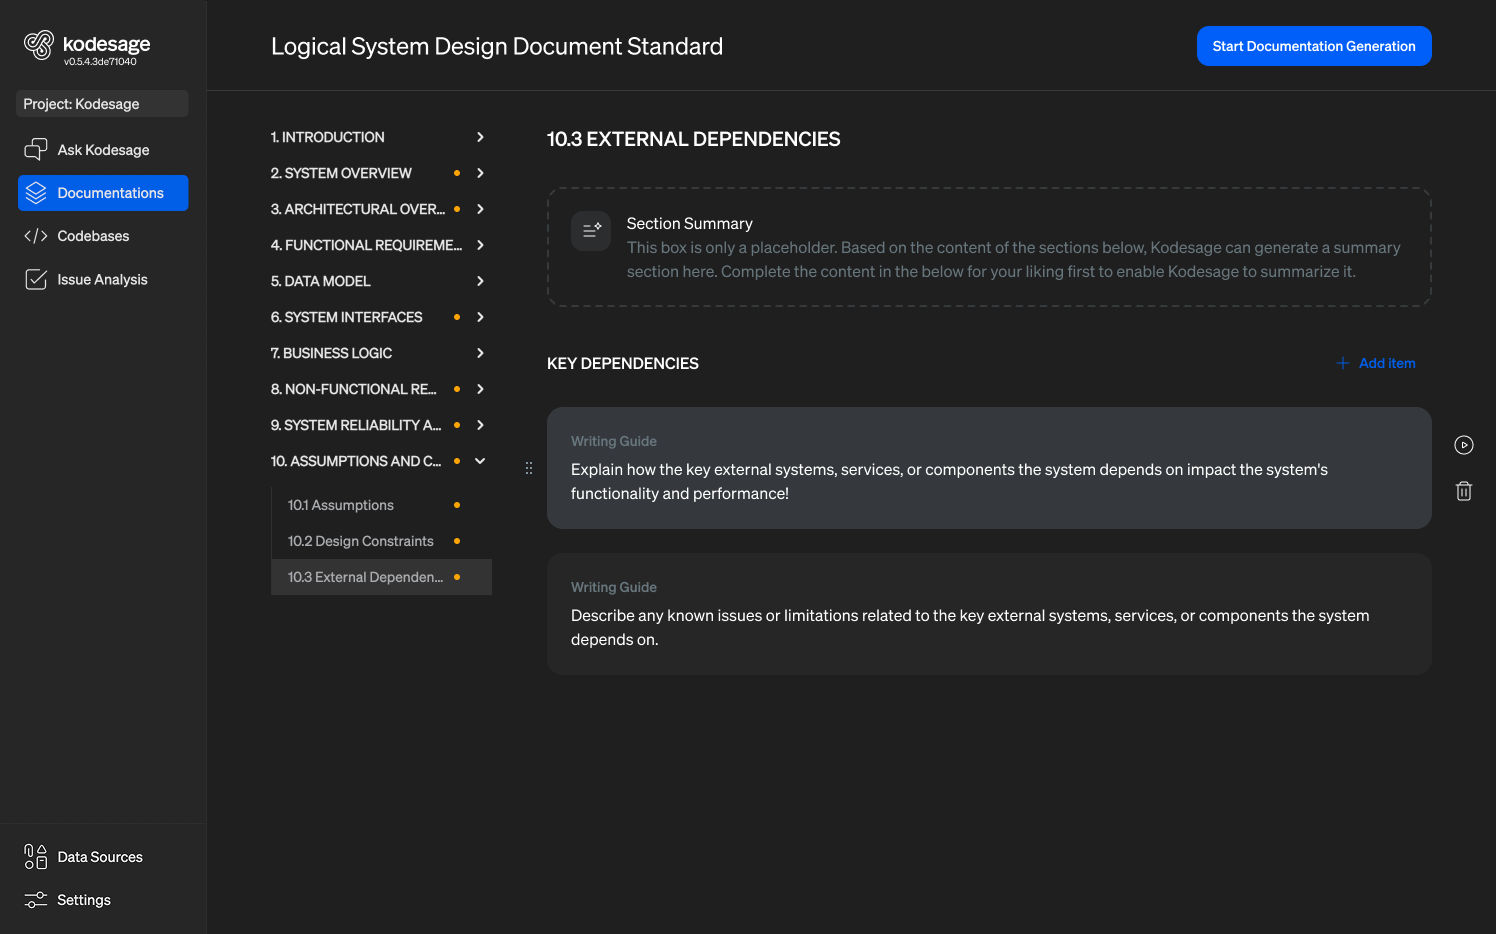1496x934 pixels.
Task: Run generation for the first Writing Guide
Action: click(x=1463, y=445)
